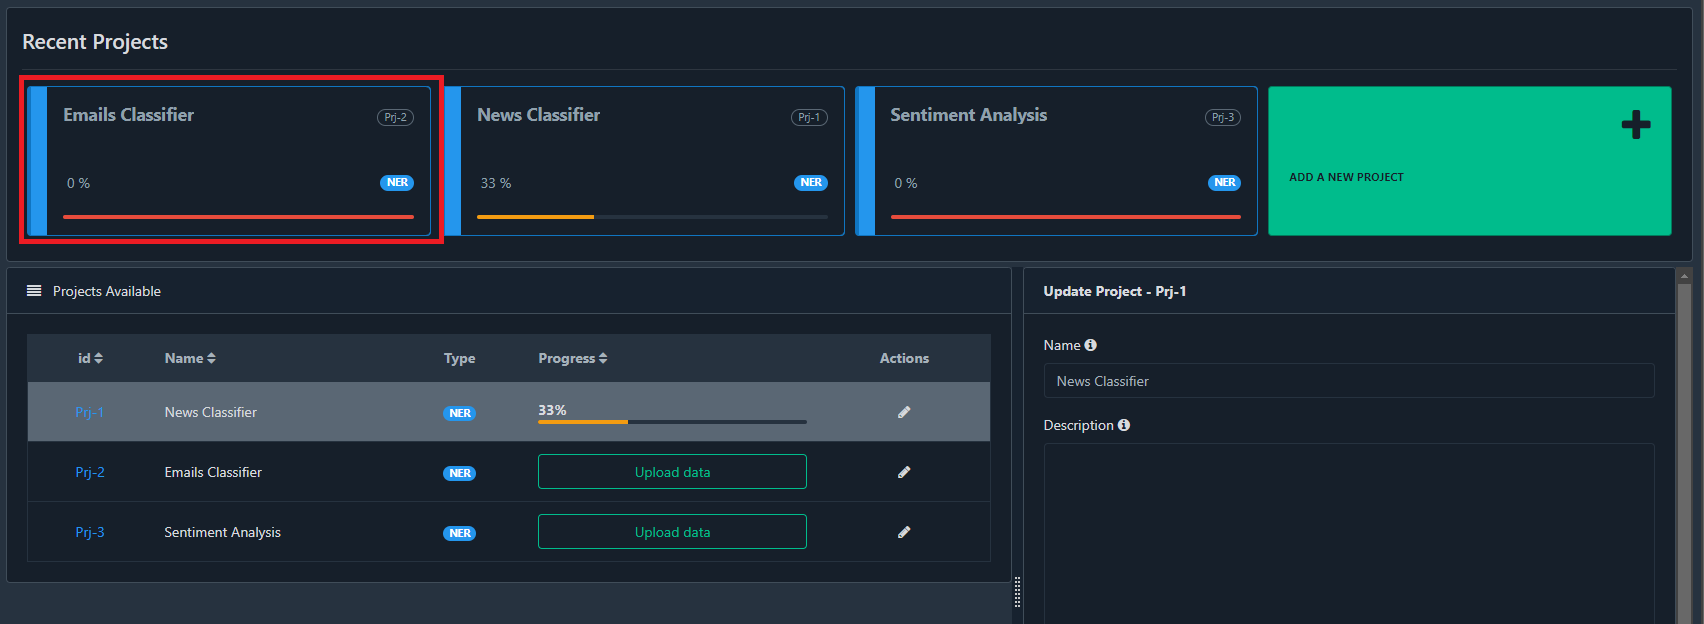Click the plus icon to add project
The width and height of the screenshot is (1704, 624).
tap(1635, 125)
